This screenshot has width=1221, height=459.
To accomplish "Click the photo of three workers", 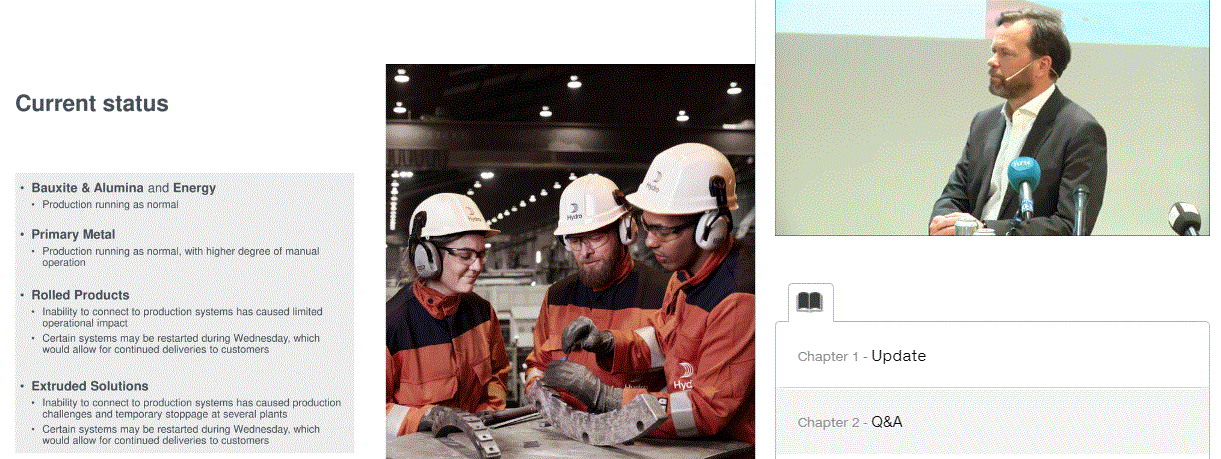I will click(x=570, y=261).
